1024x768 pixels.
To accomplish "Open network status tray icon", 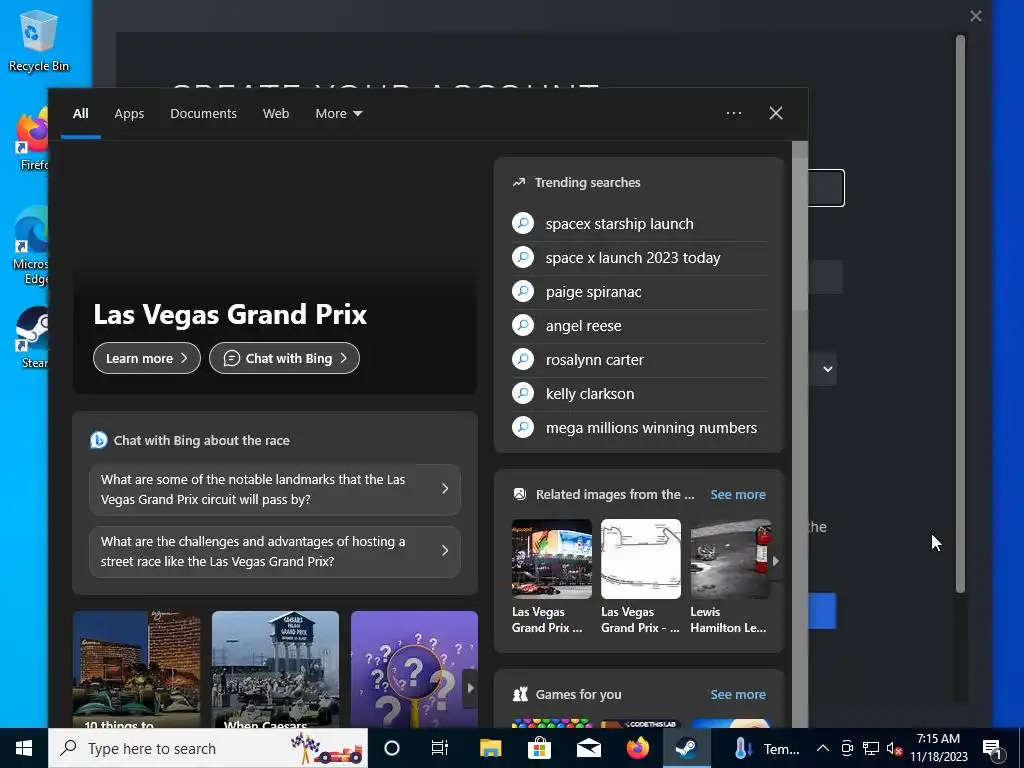I will tap(871, 748).
